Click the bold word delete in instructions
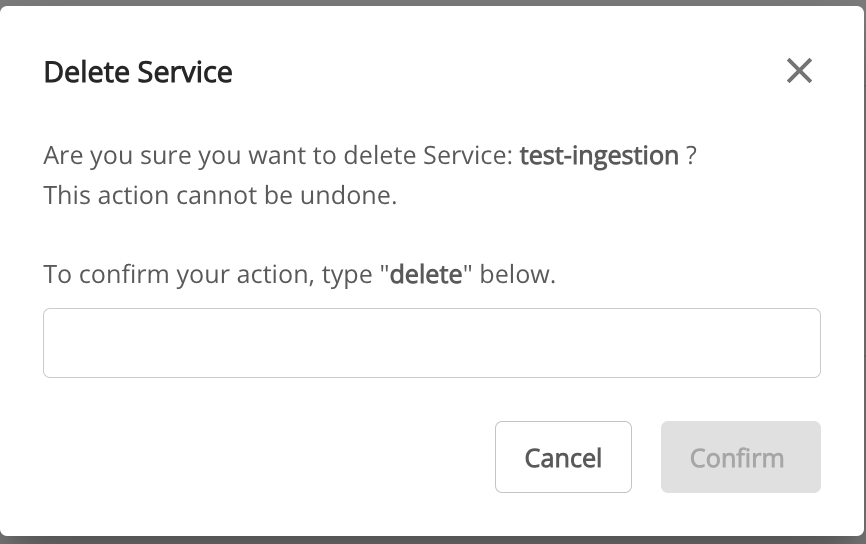 (x=426, y=274)
